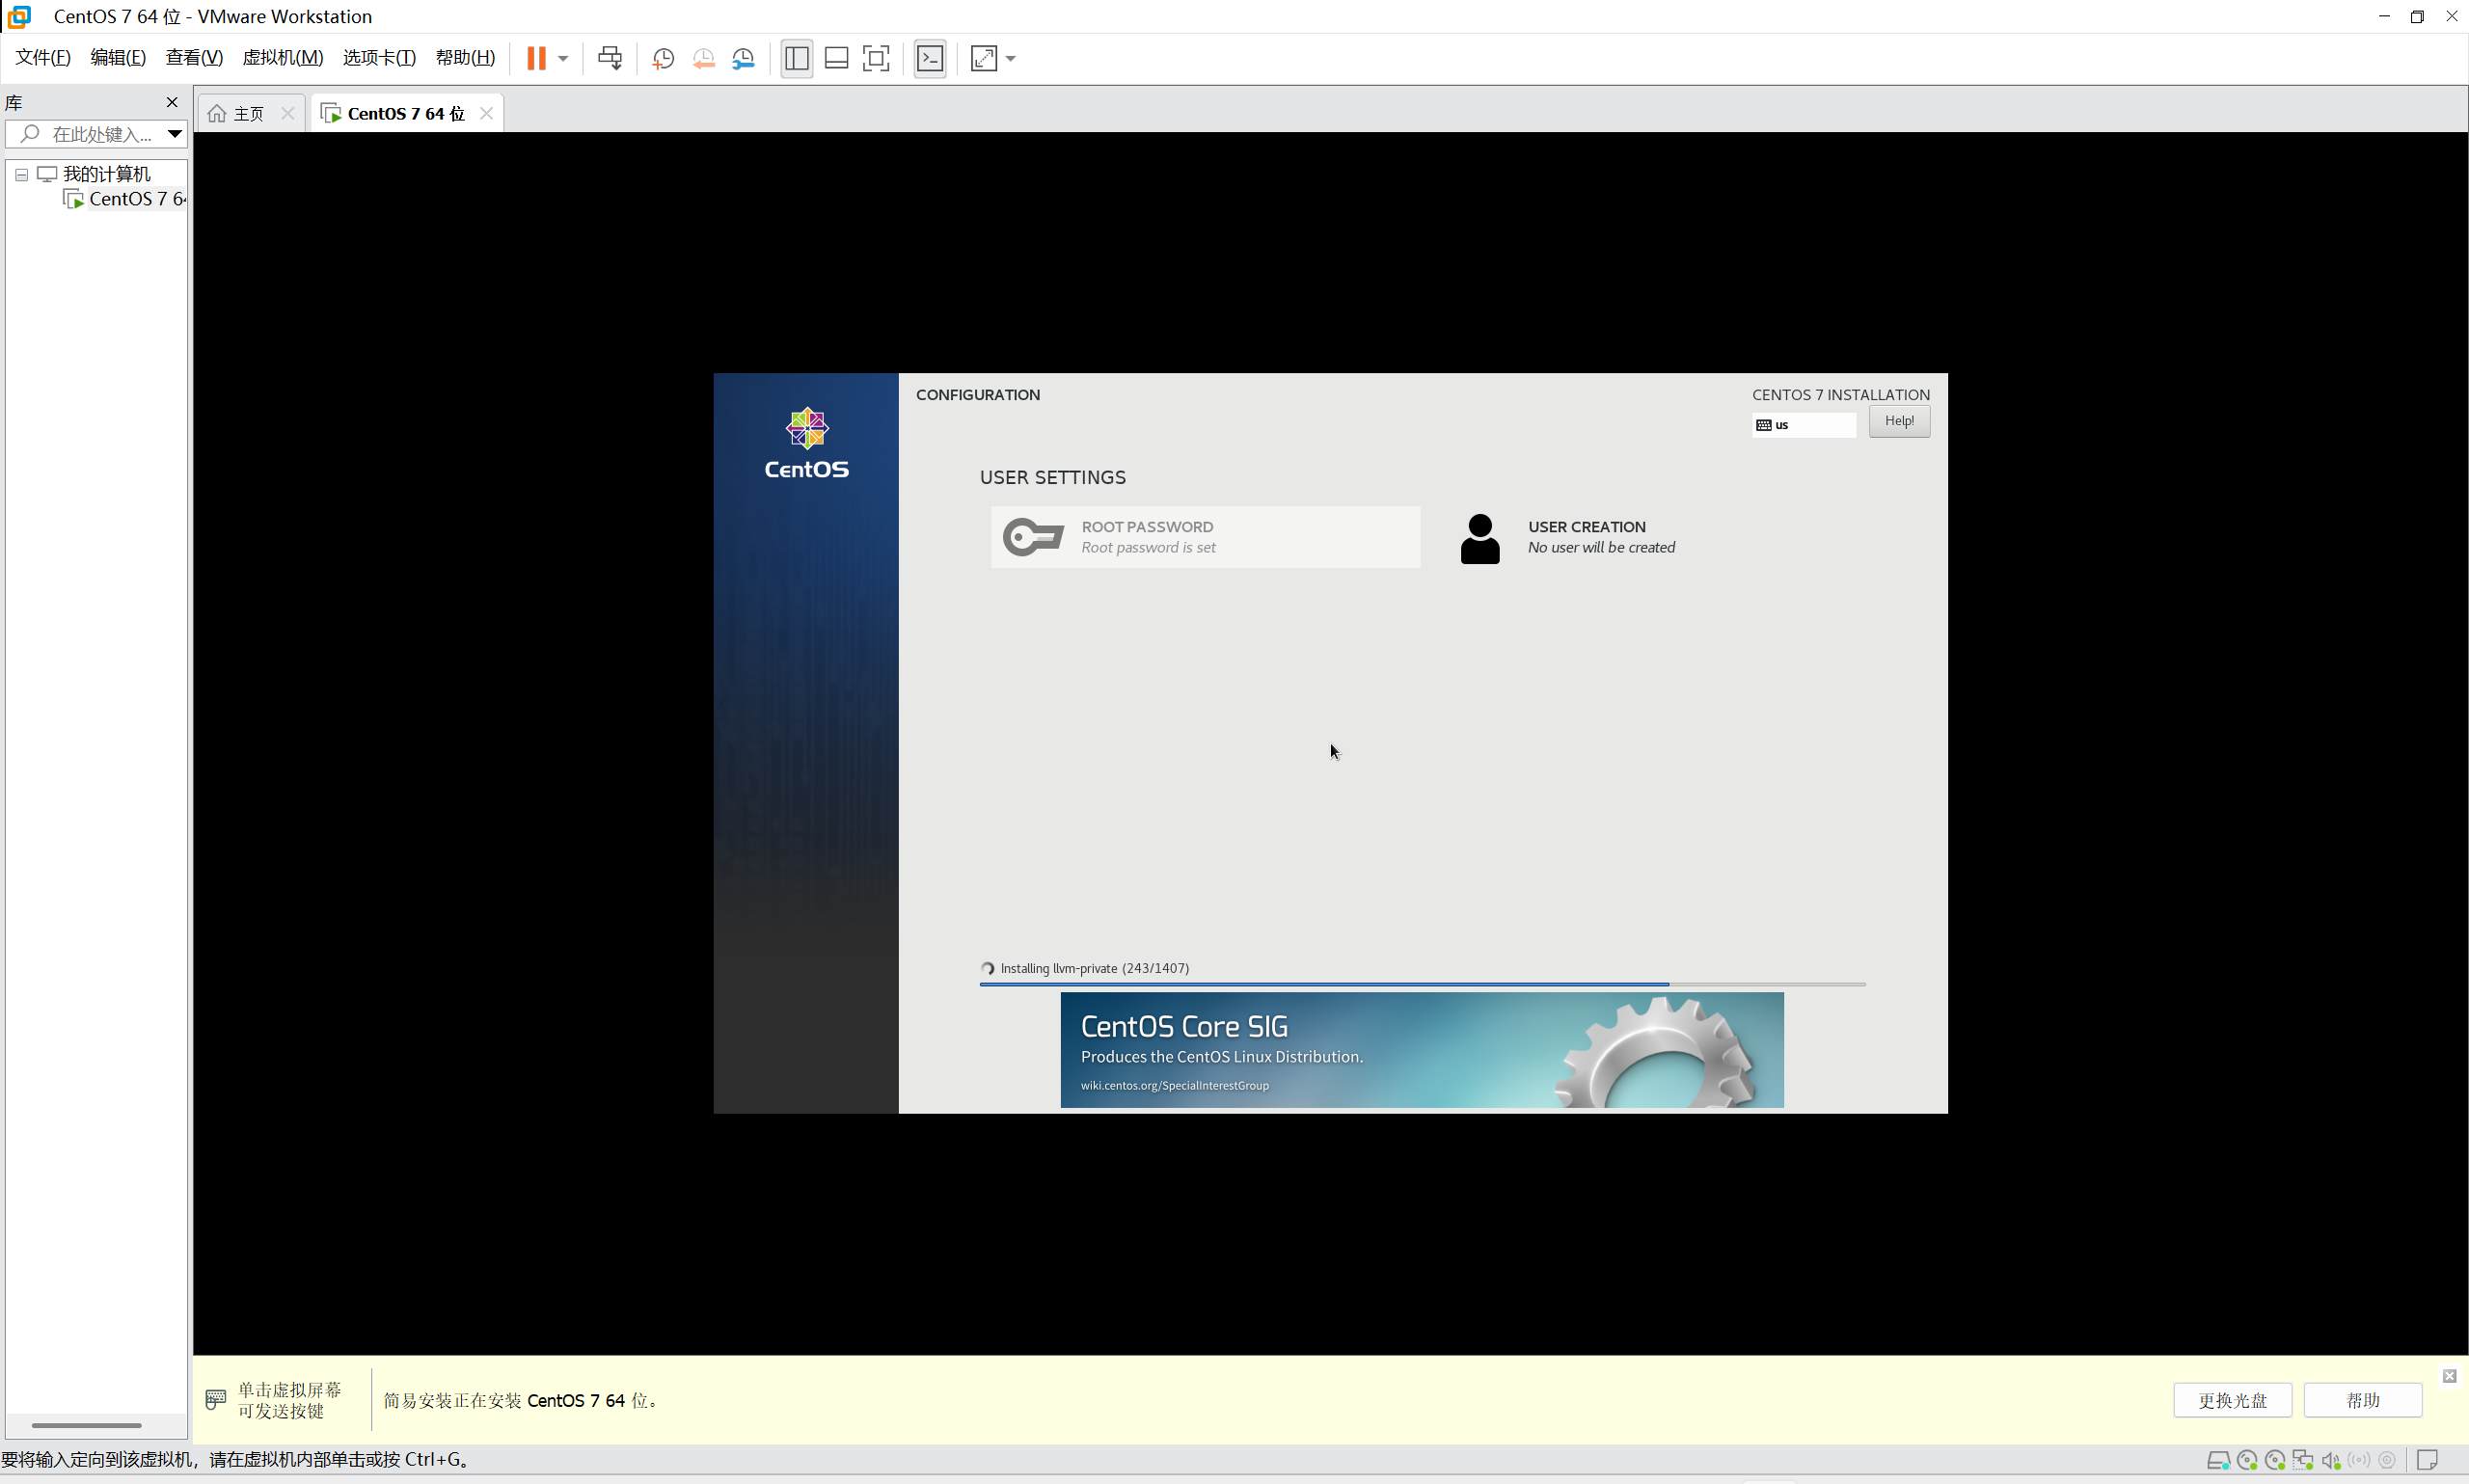The image size is (2469, 1484).
Task: Expand the stretch guest display dropdown
Action: 1011,58
